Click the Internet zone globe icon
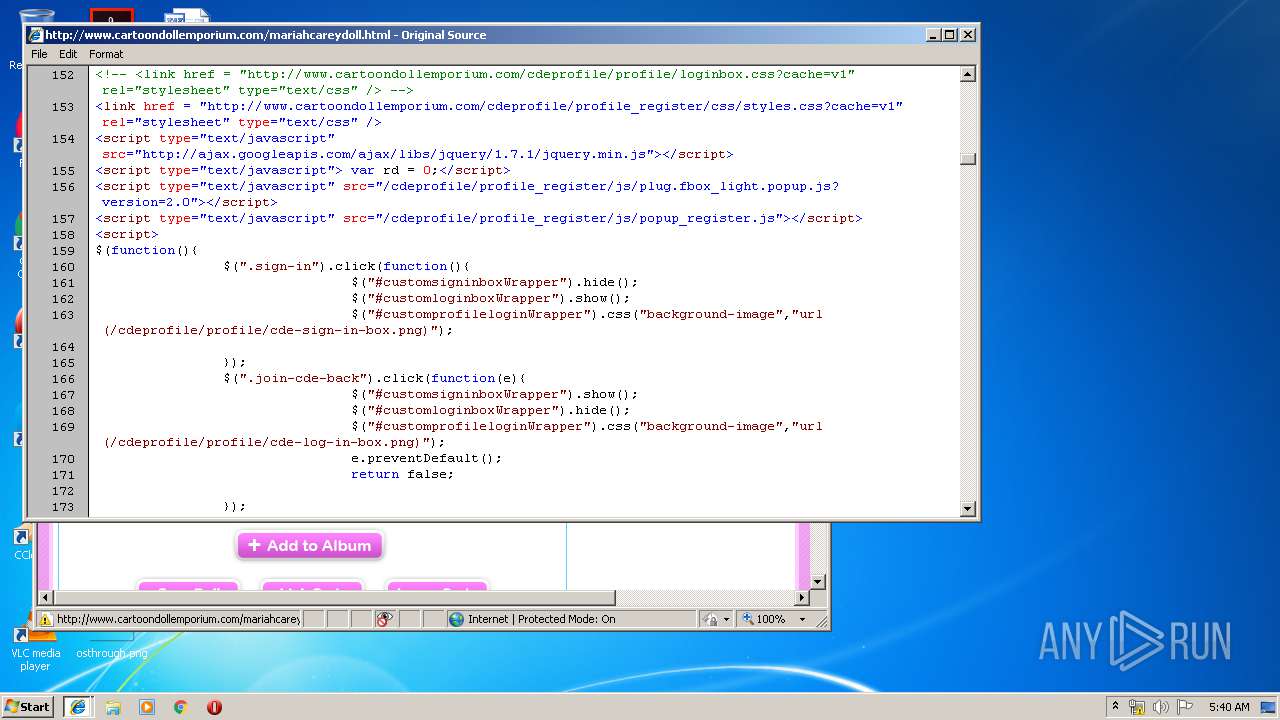Screen dimensions: 1280x720 [x=457, y=619]
